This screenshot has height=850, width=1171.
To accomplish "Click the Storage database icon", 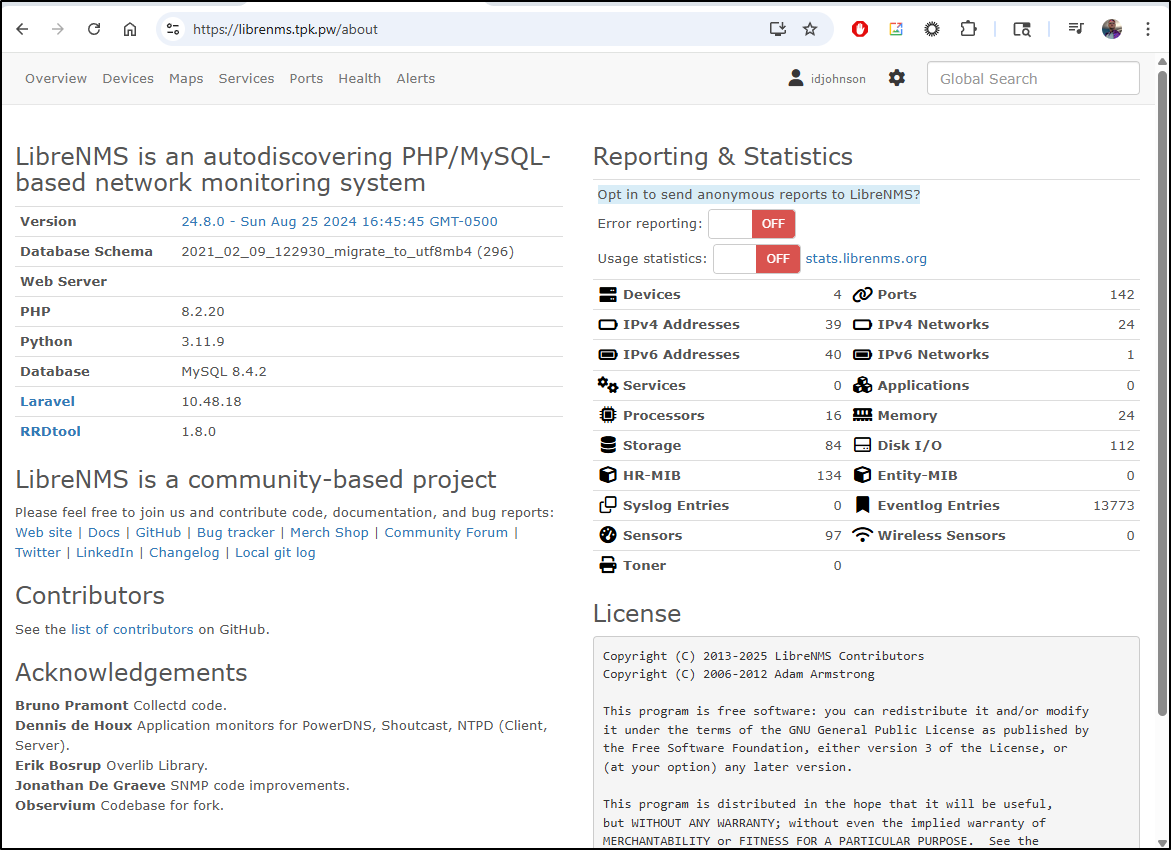I will [x=608, y=445].
